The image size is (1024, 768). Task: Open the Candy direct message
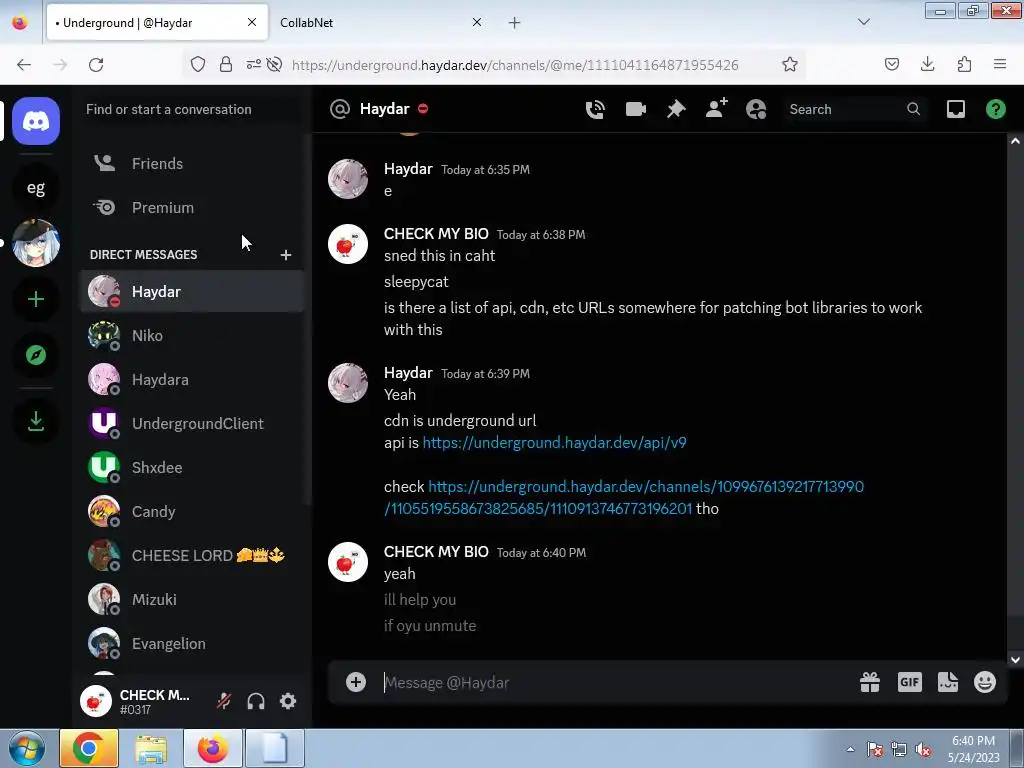pyautogui.click(x=192, y=511)
